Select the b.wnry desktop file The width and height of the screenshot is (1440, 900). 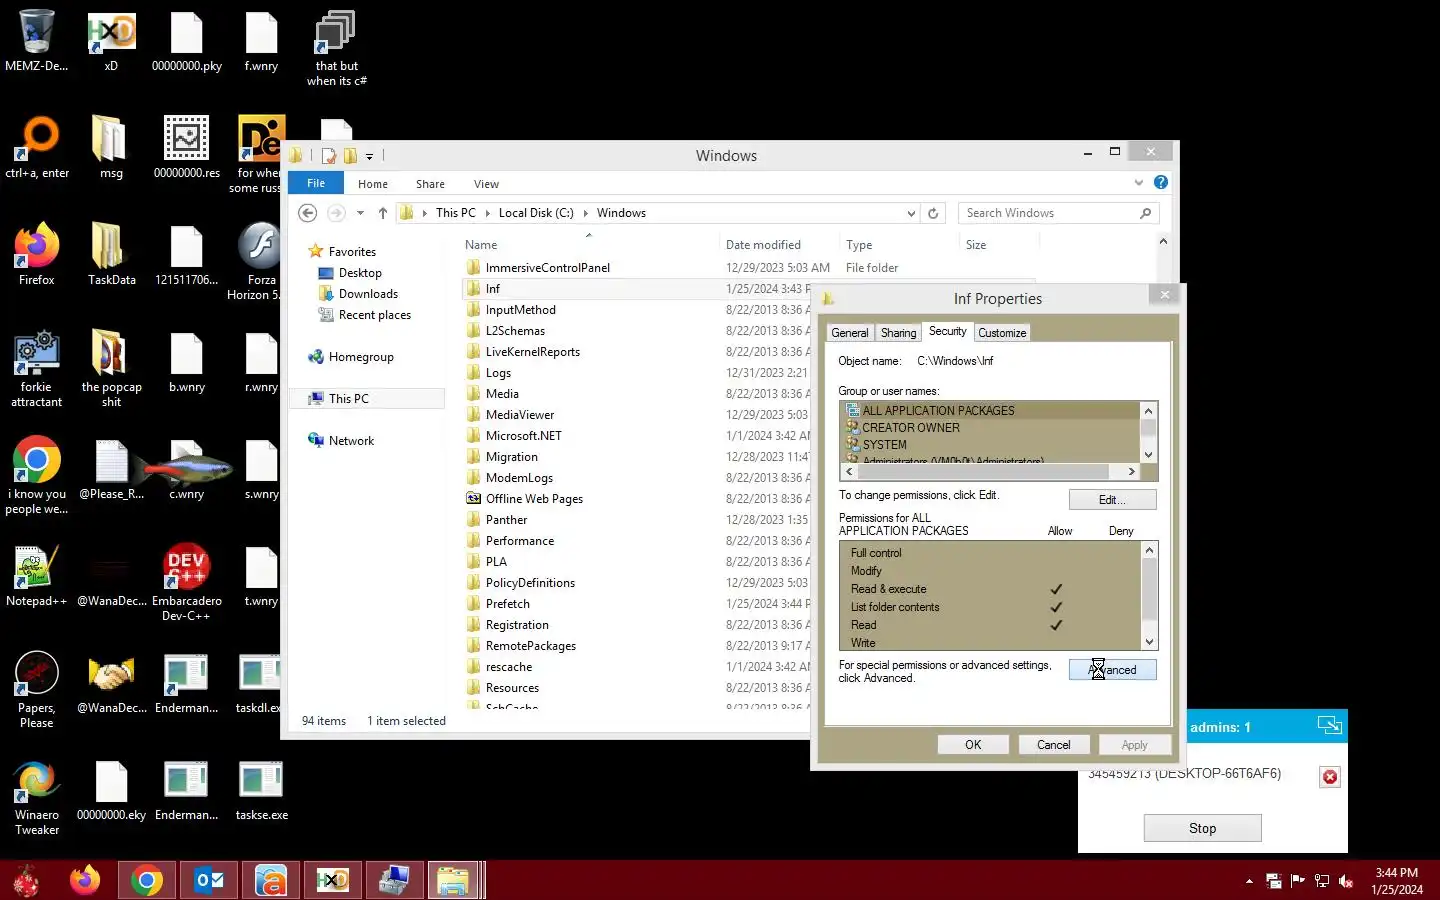point(186,362)
